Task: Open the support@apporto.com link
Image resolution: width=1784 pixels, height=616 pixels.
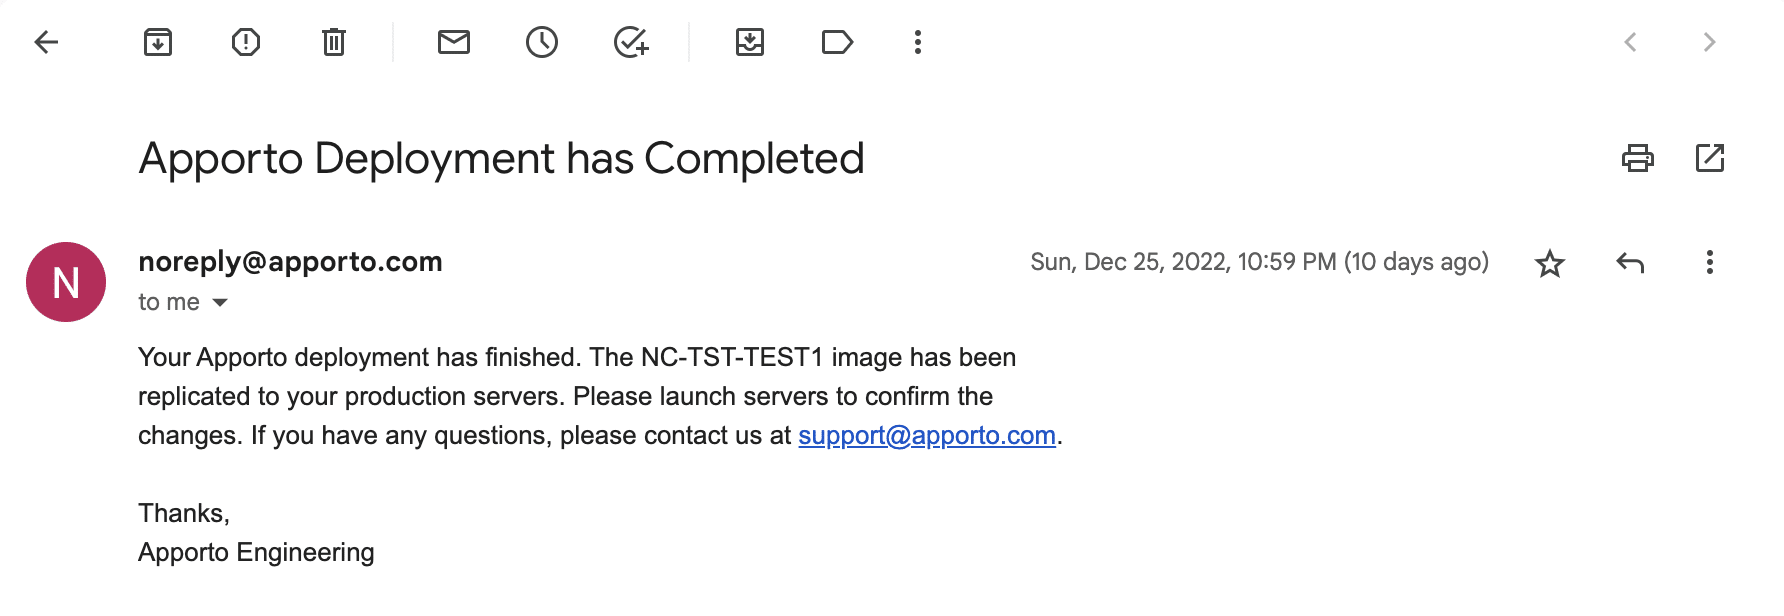Action: click(x=926, y=436)
